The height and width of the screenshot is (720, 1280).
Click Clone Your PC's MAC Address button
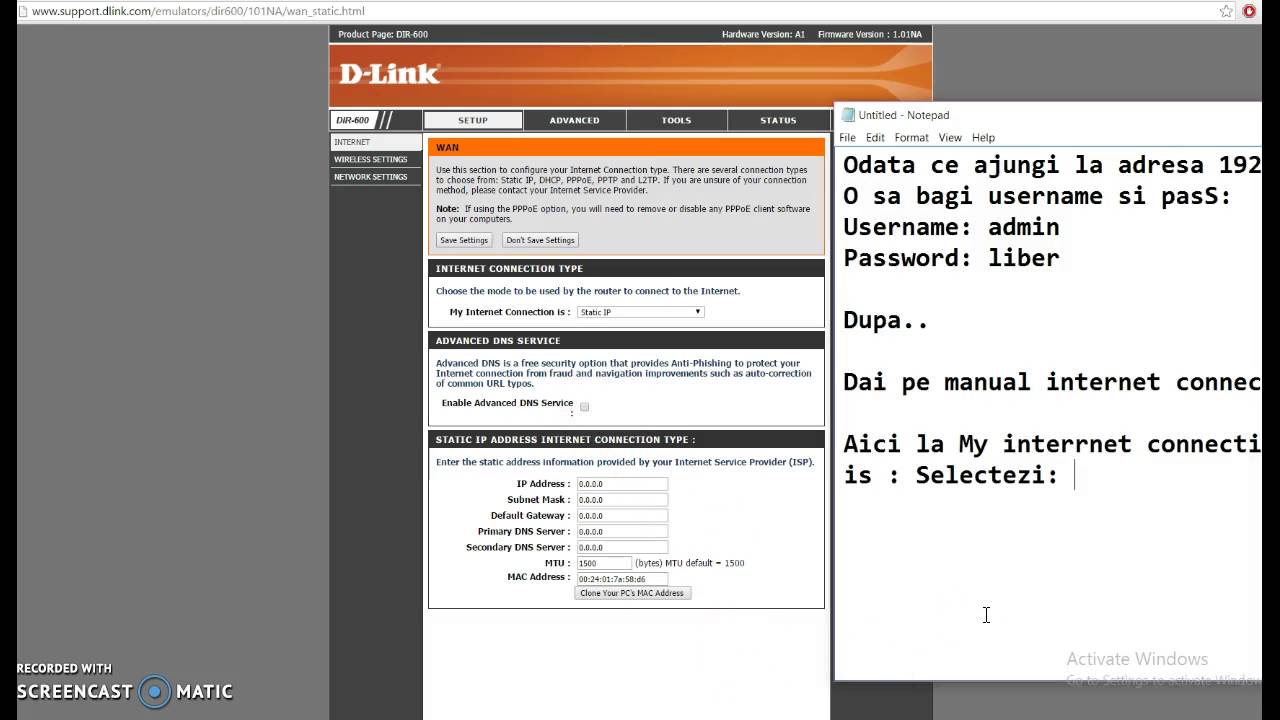[x=632, y=593]
